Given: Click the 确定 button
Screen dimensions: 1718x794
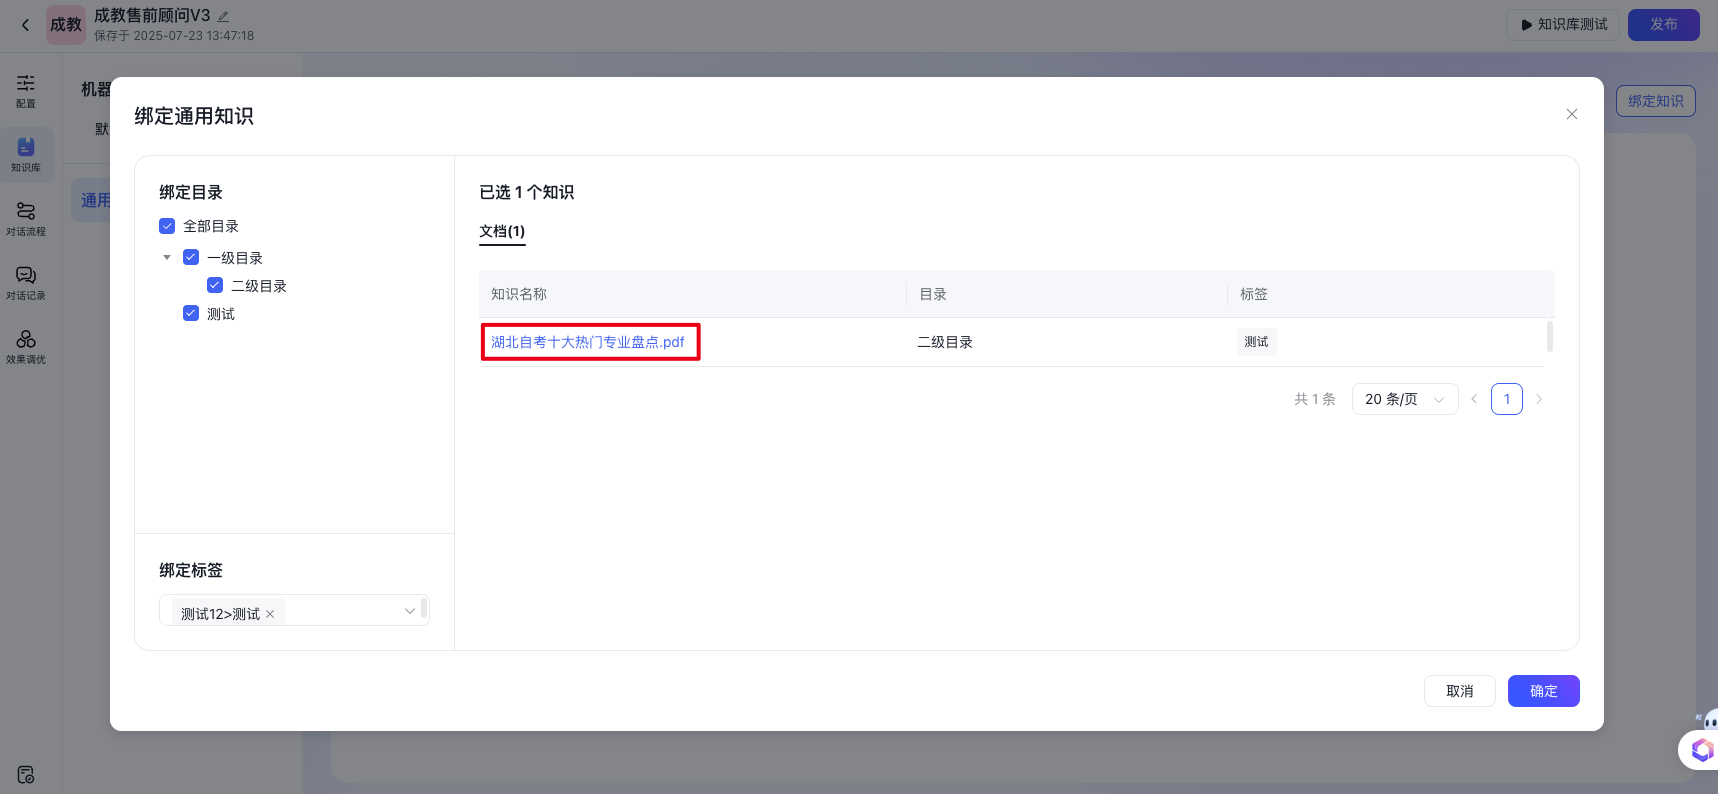Looking at the screenshot, I should [x=1543, y=691].
